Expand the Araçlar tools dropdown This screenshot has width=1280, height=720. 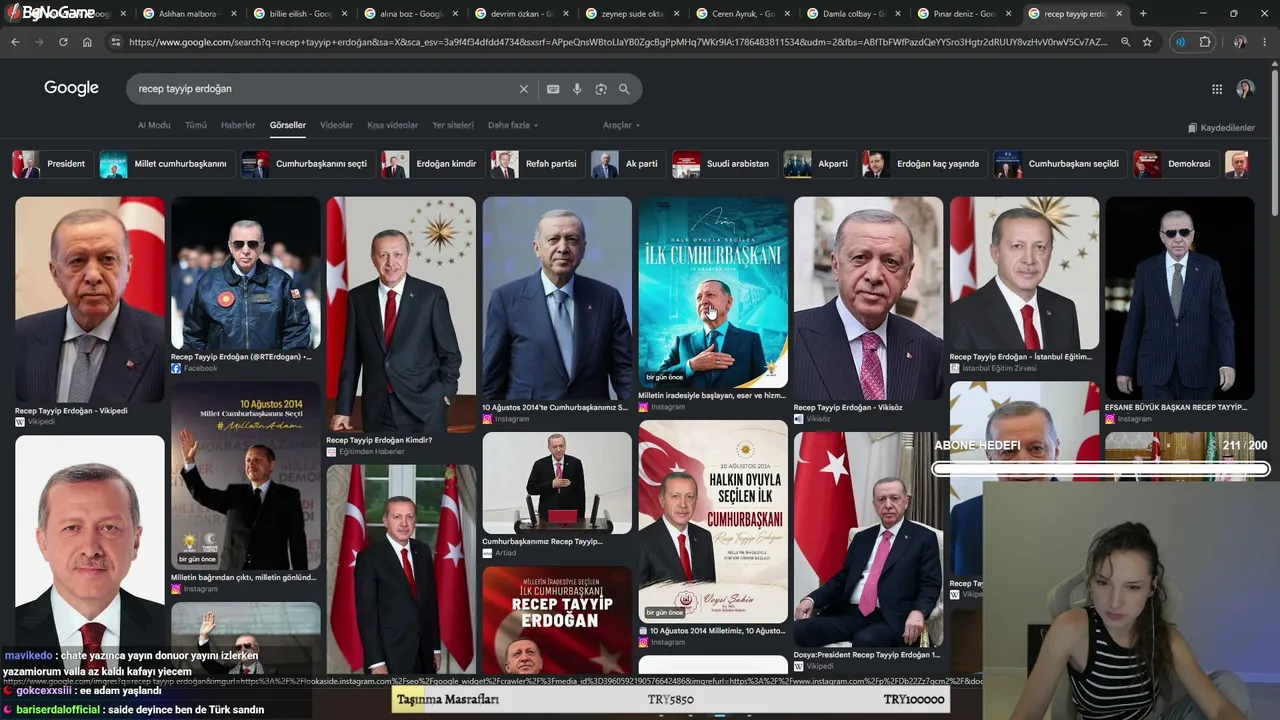621,125
